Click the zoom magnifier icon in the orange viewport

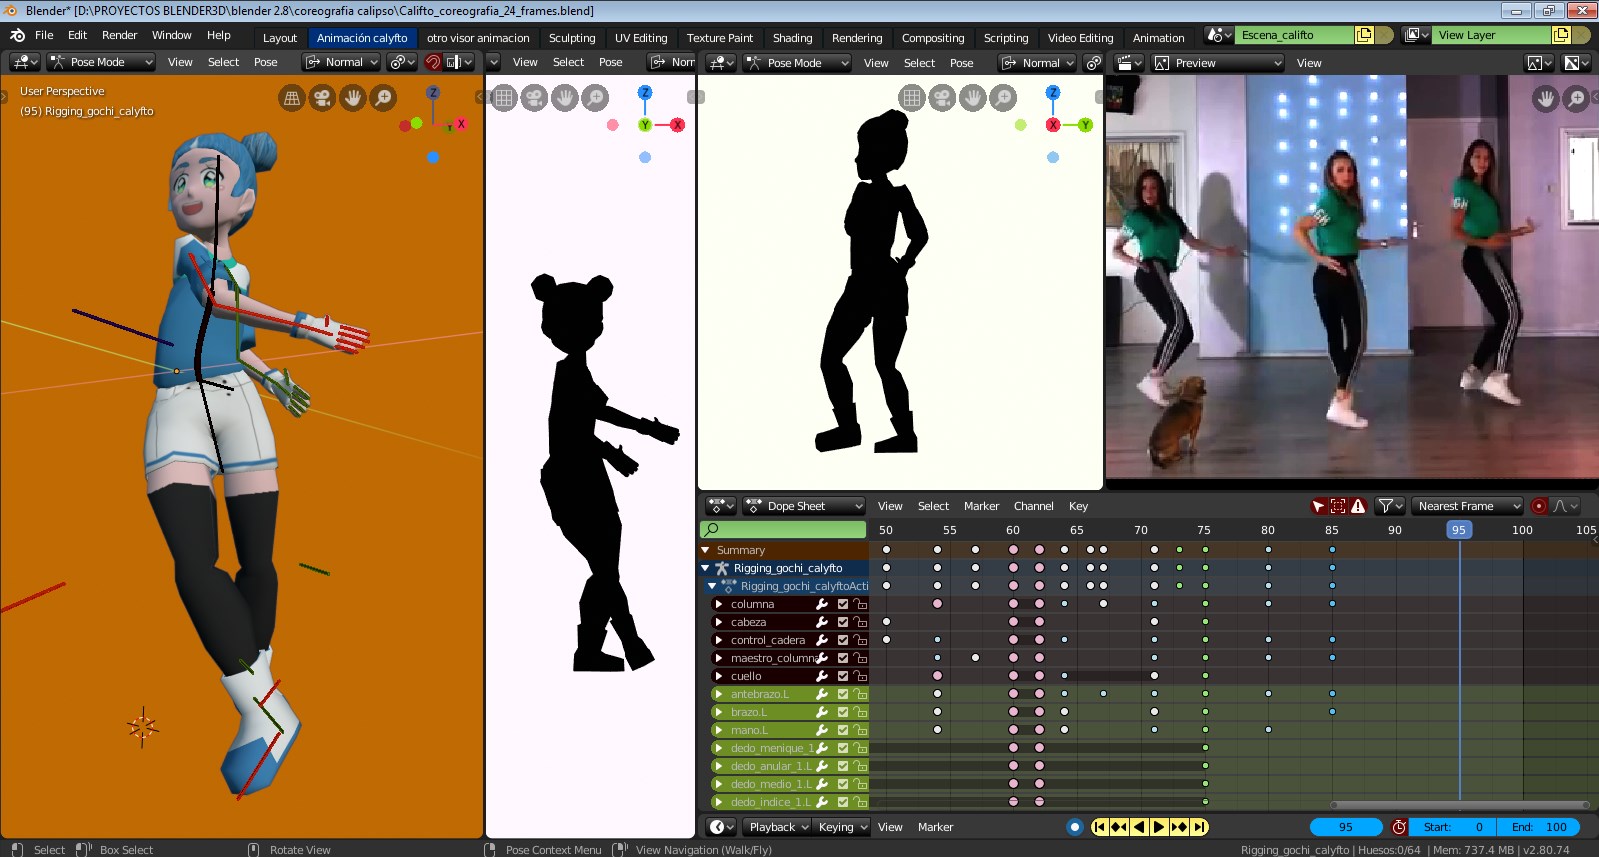[383, 98]
